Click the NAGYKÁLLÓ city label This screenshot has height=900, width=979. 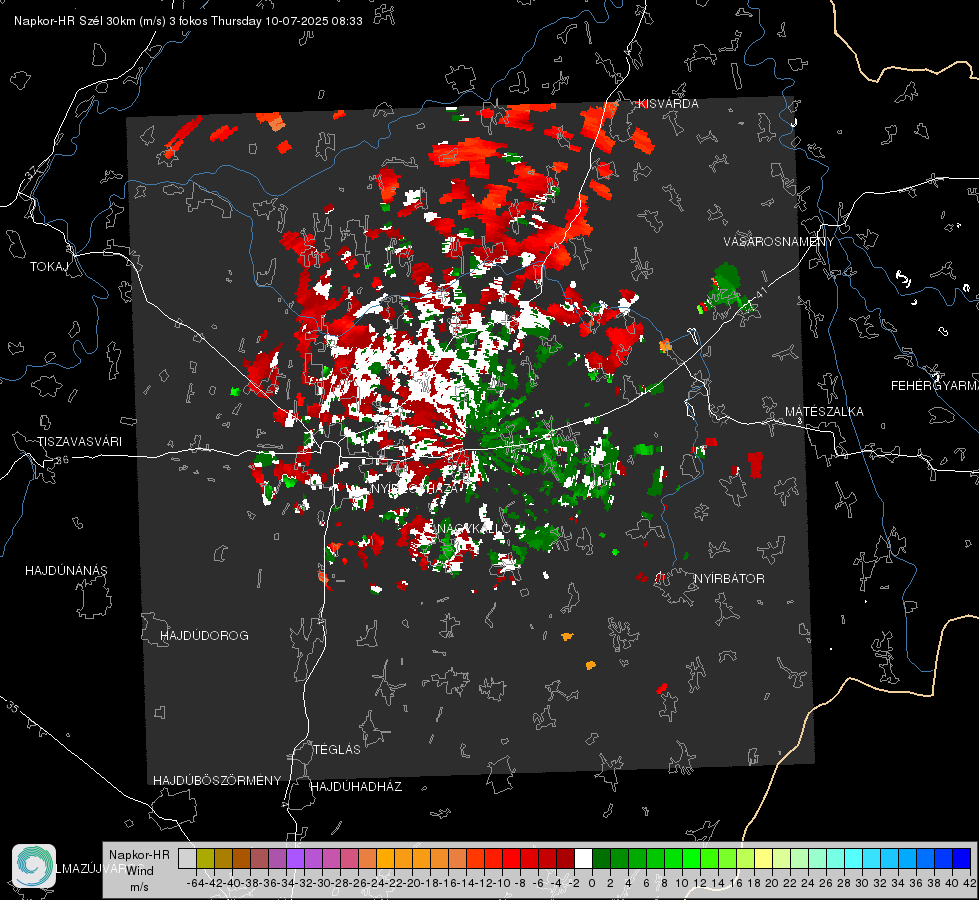tap(473, 529)
